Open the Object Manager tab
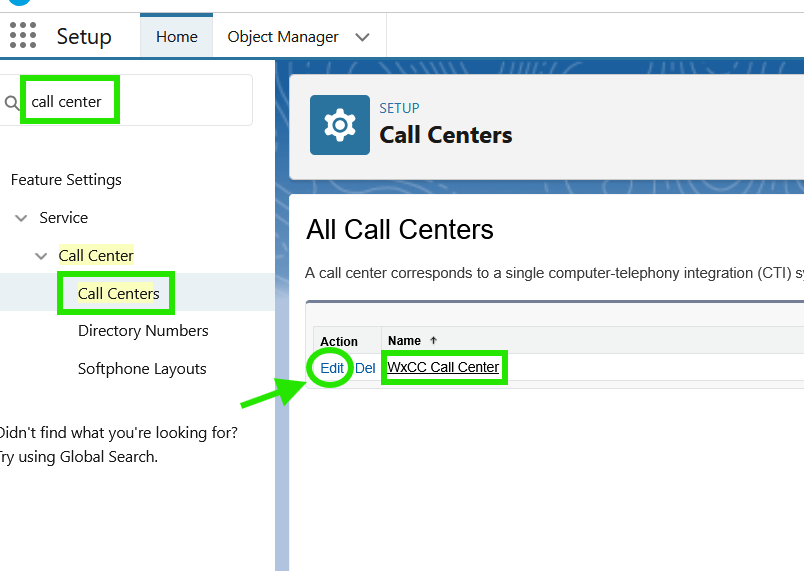The width and height of the screenshot is (804, 571). click(x=283, y=37)
